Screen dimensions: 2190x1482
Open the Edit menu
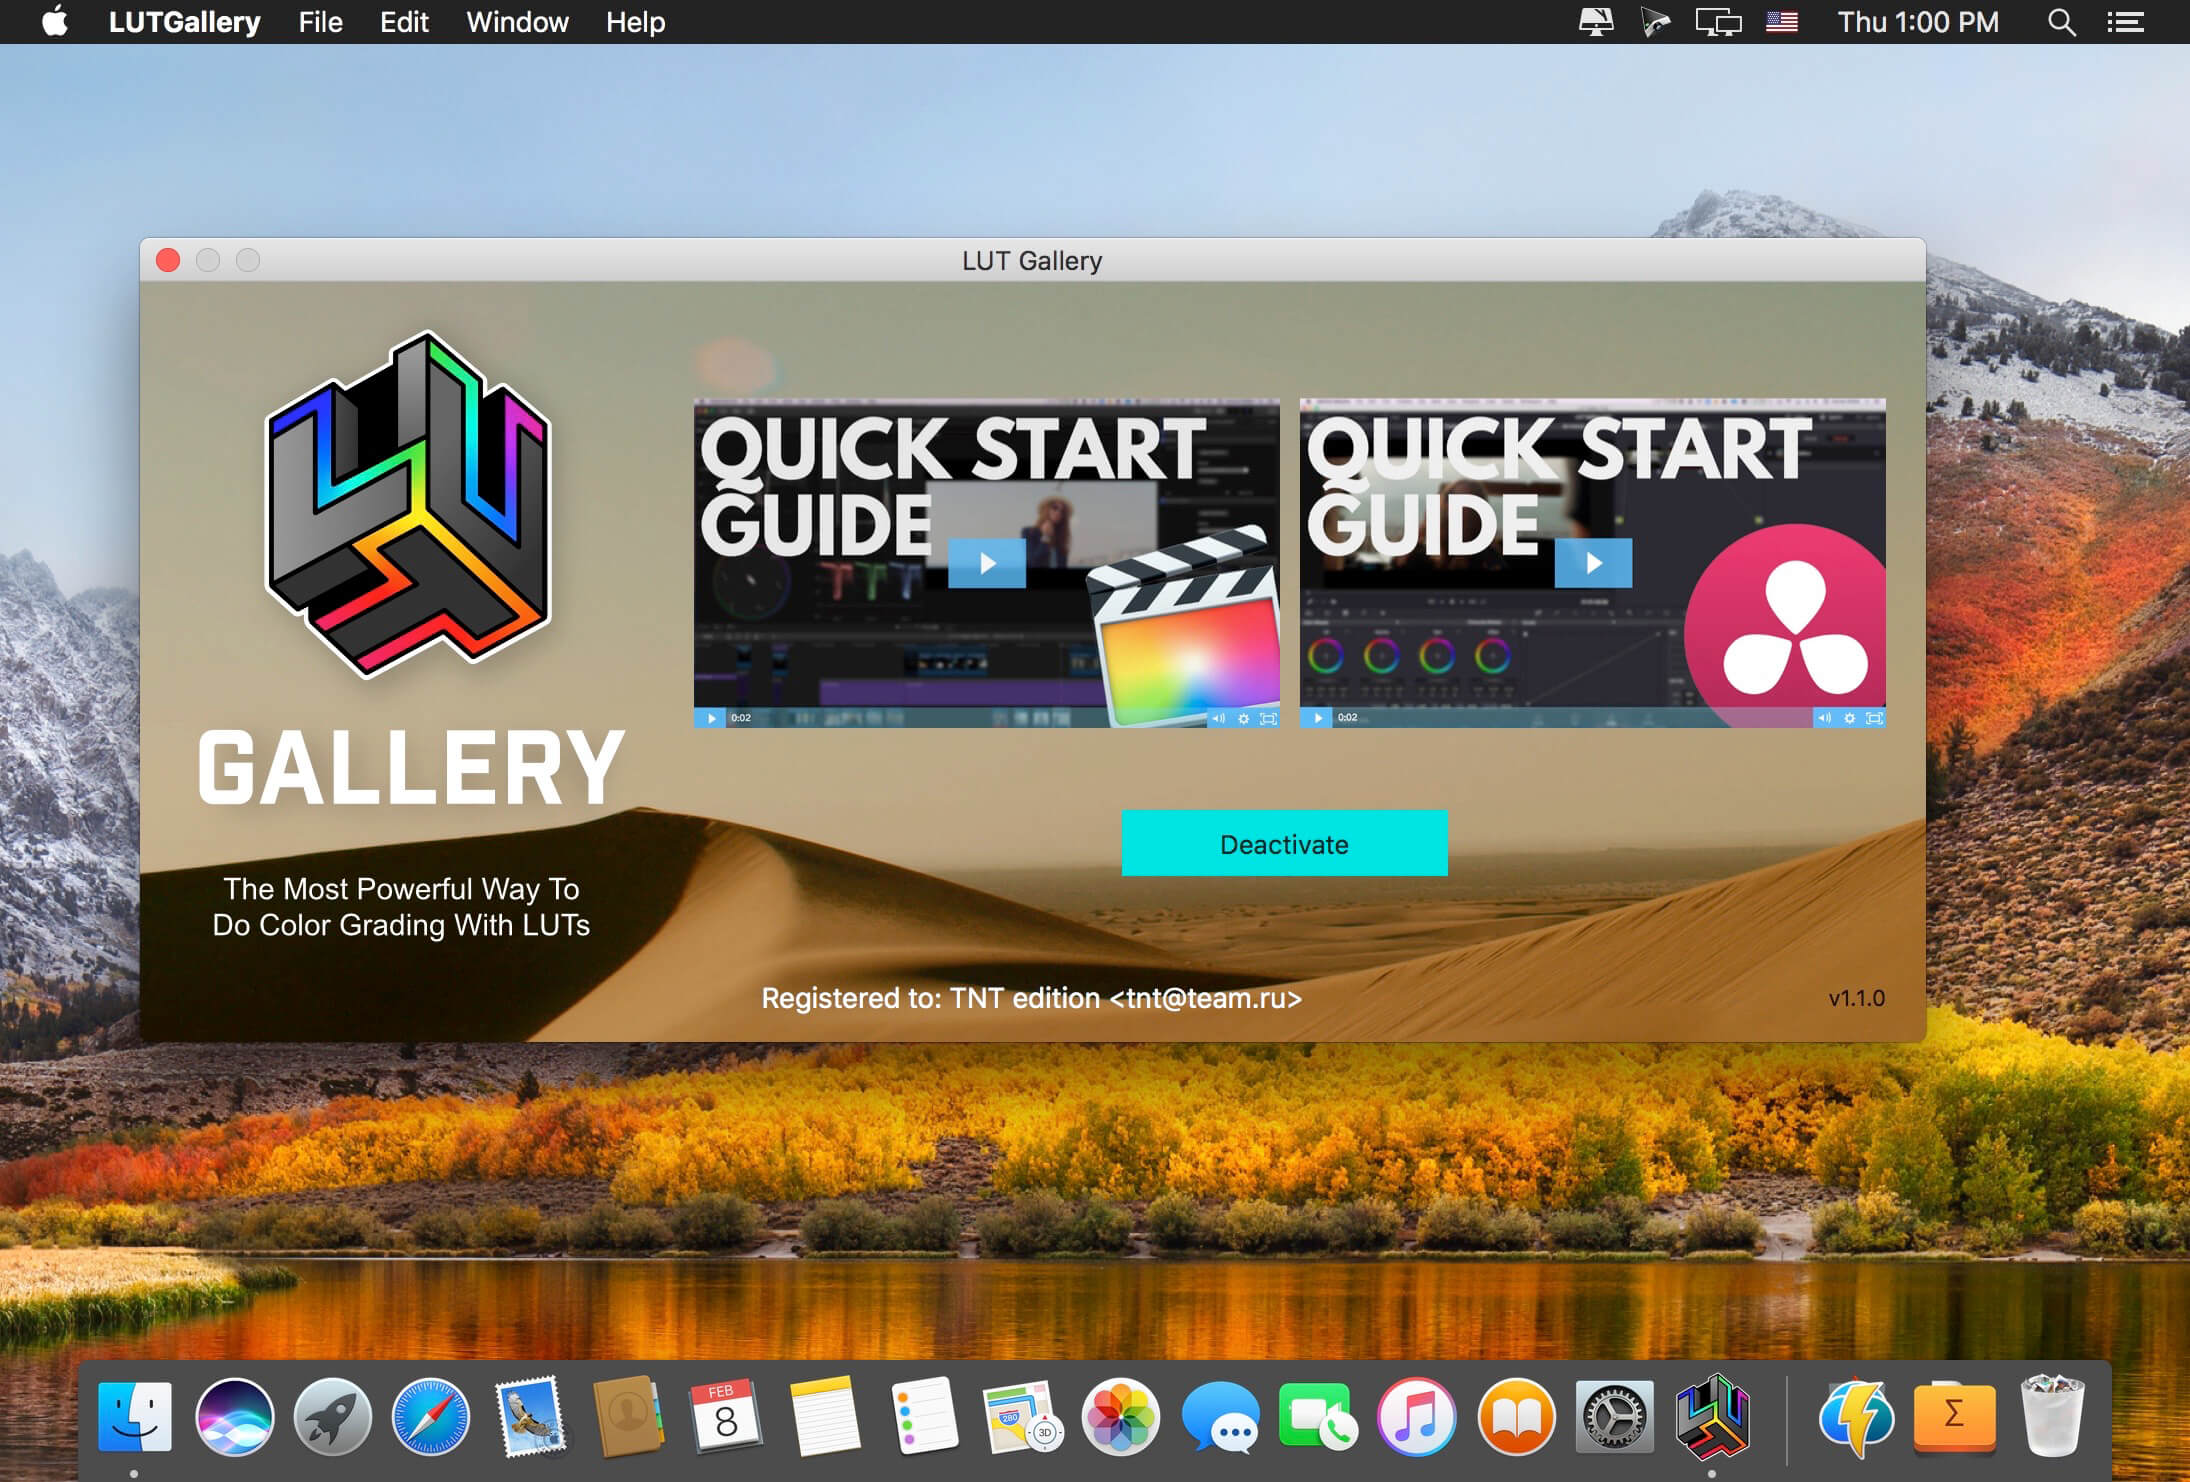pos(404,21)
